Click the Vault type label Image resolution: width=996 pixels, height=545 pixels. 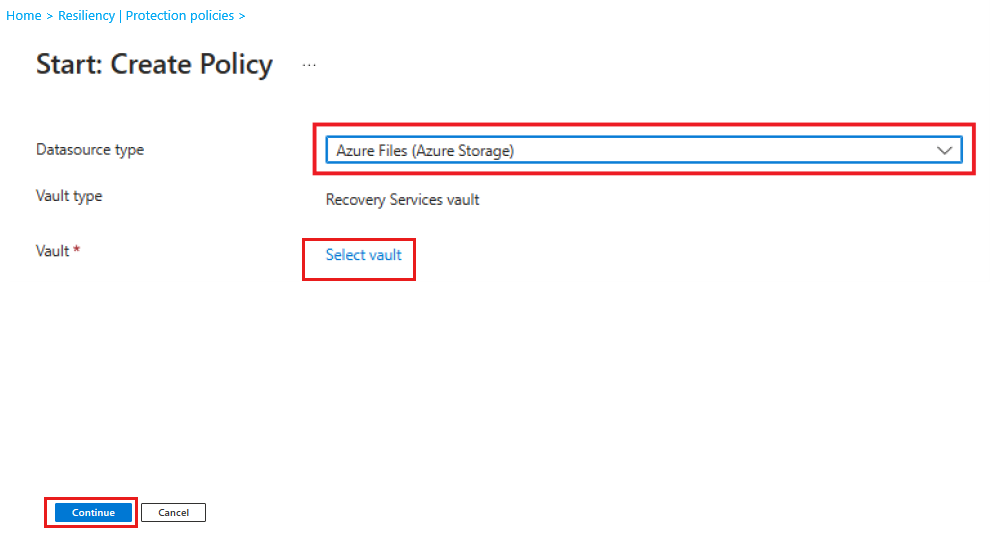(x=69, y=196)
